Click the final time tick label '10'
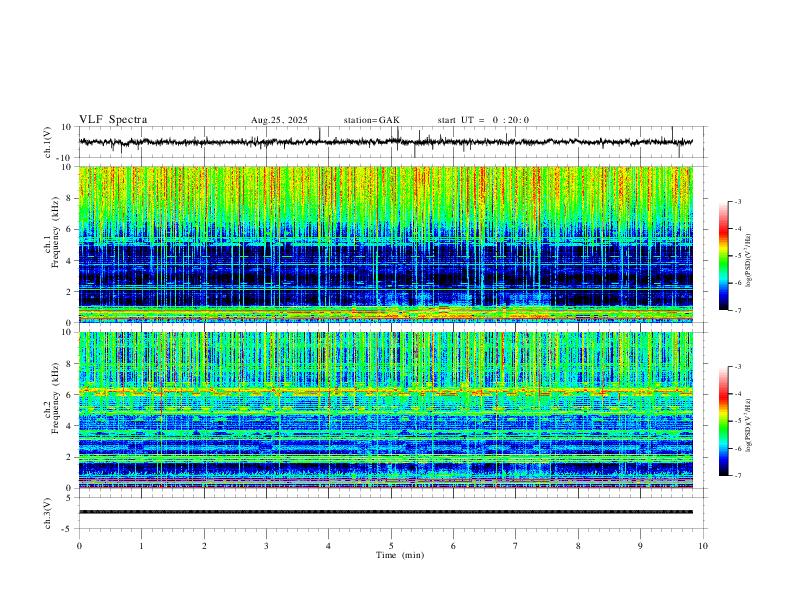This screenshot has height=612, width=792. coord(703,546)
